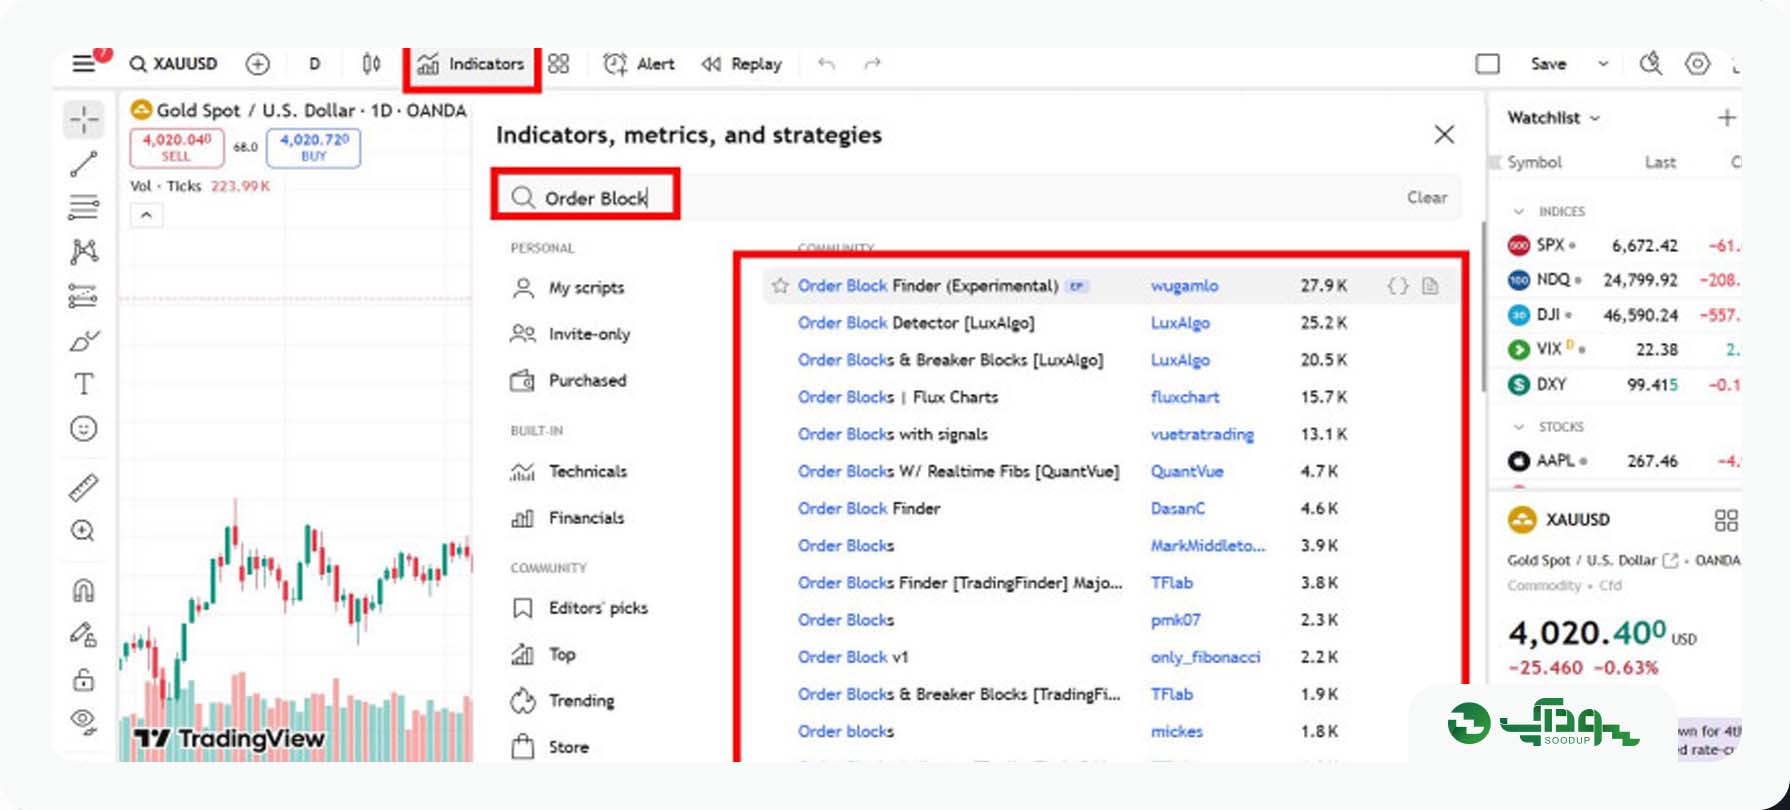This screenshot has height=810, width=1790.
Task: Clear the indicator search text
Action: [x=1427, y=198]
